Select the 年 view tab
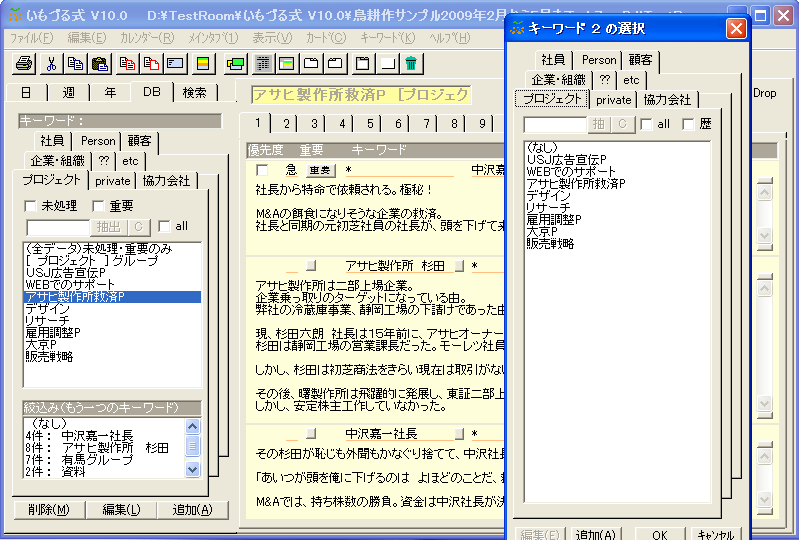The image size is (799, 540). [x=110, y=93]
